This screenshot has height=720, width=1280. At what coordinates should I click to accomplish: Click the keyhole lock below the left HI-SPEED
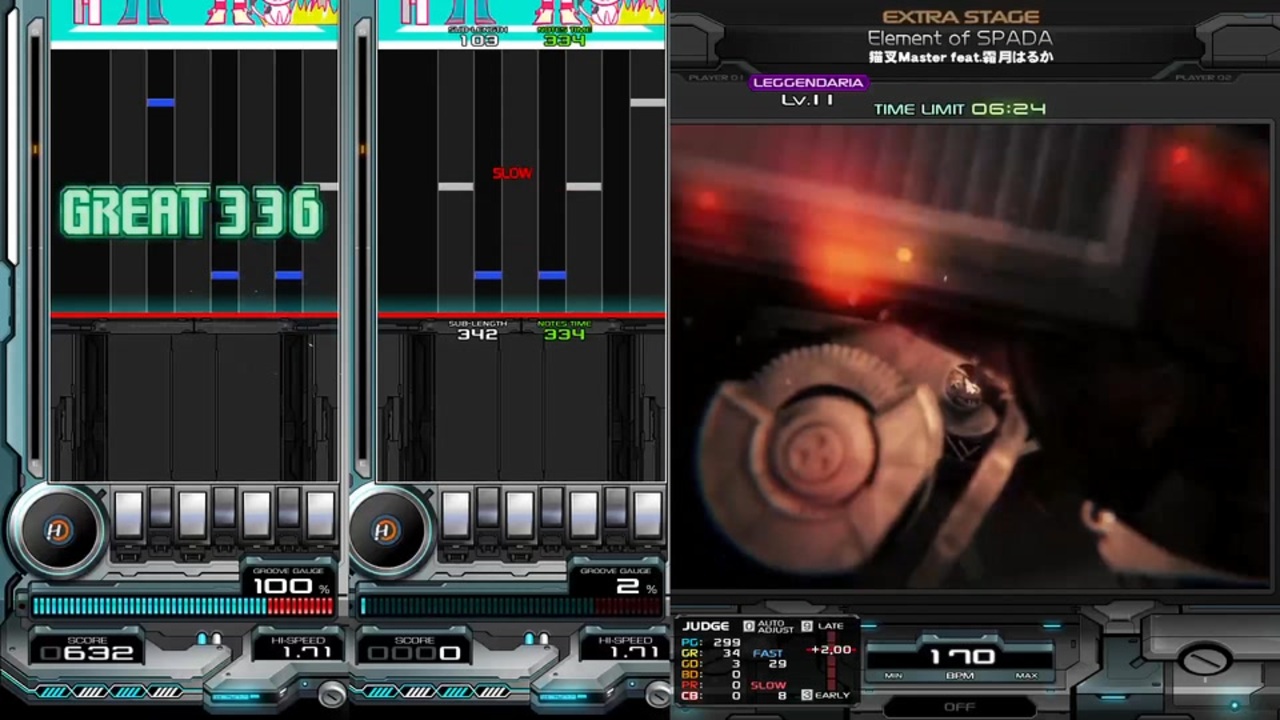click(x=332, y=693)
